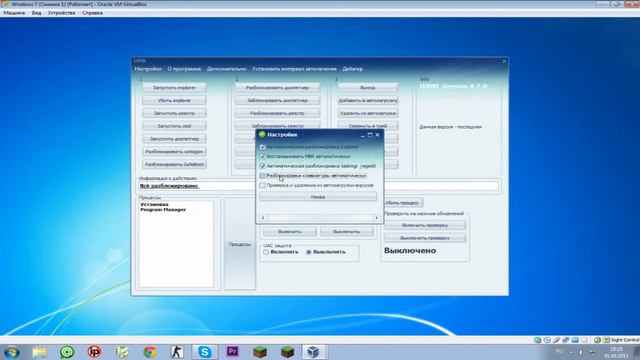Click the settings dialog scrollbar right arrow
This screenshot has width=640, height=360.
coord(377,218)
